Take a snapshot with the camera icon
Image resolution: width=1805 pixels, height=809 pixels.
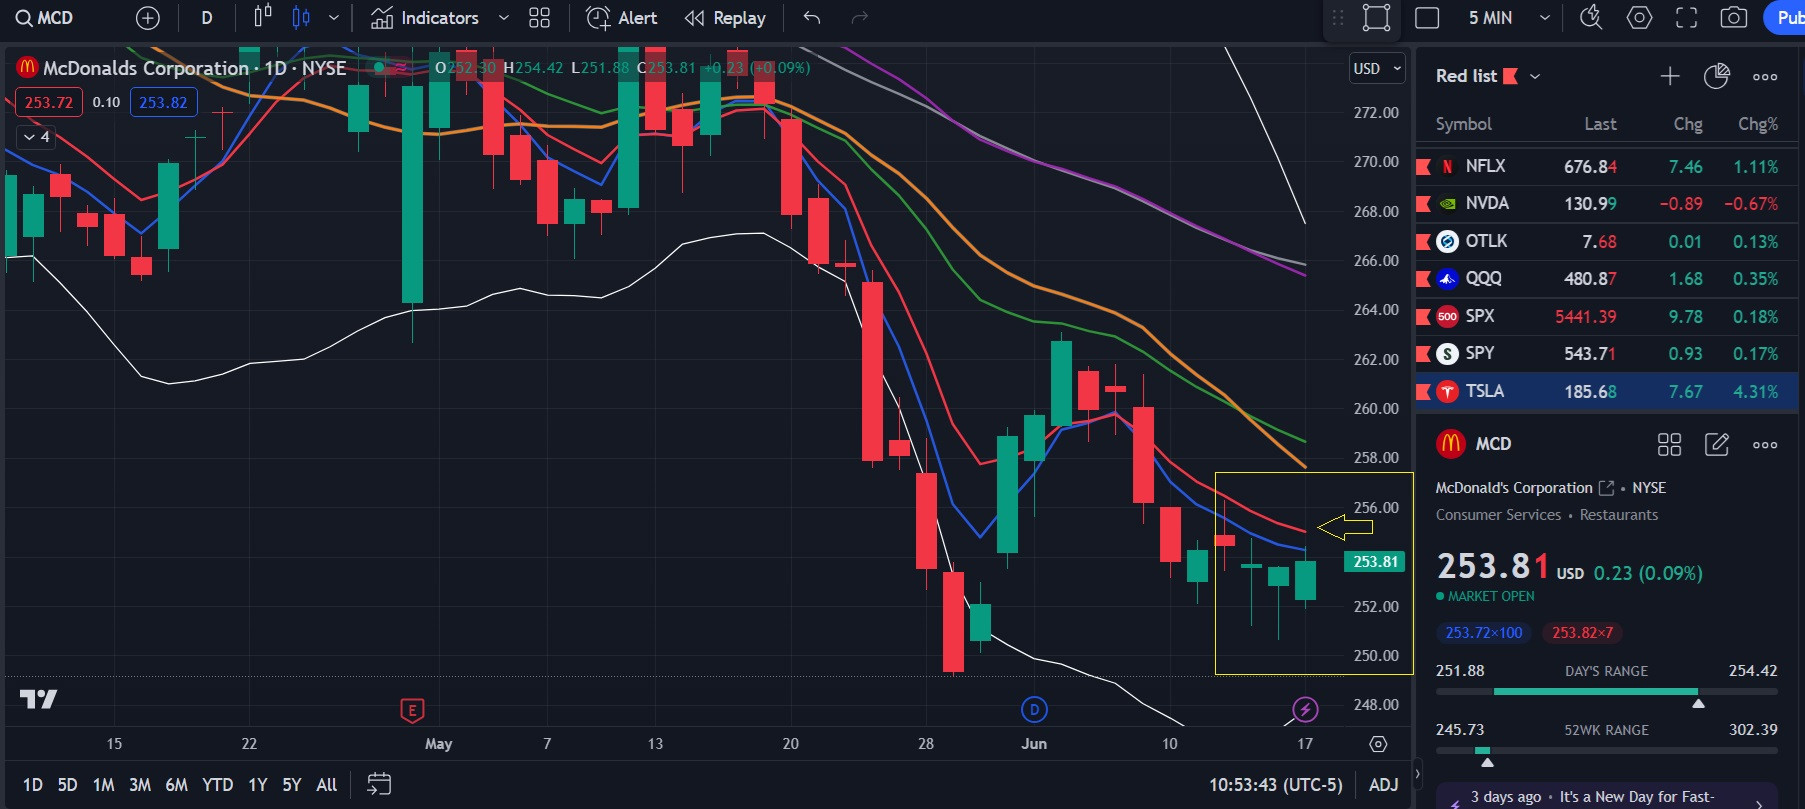coord(1734,18)
